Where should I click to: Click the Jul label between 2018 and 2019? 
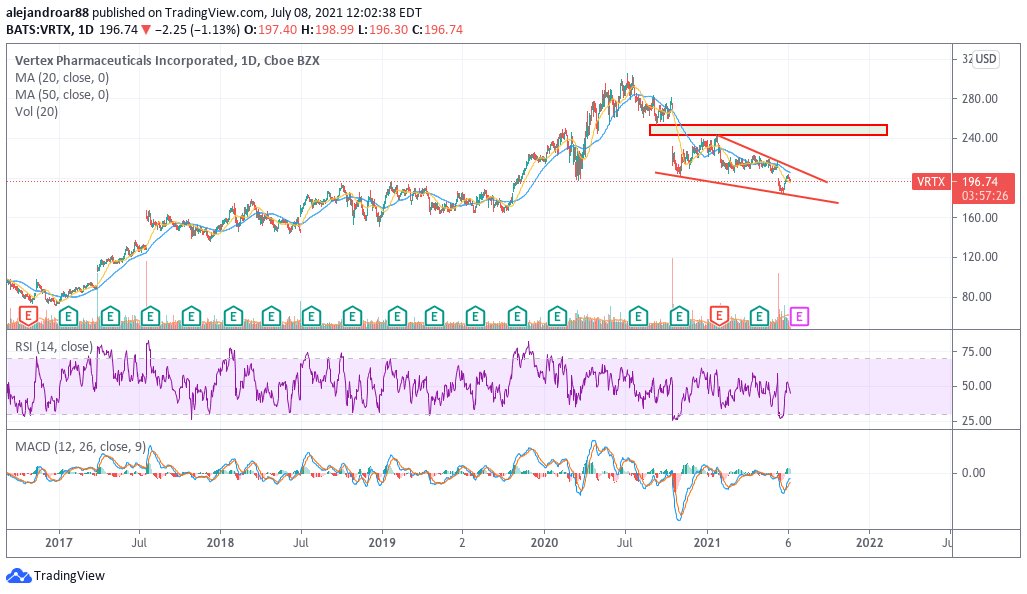tap(301, 542)
